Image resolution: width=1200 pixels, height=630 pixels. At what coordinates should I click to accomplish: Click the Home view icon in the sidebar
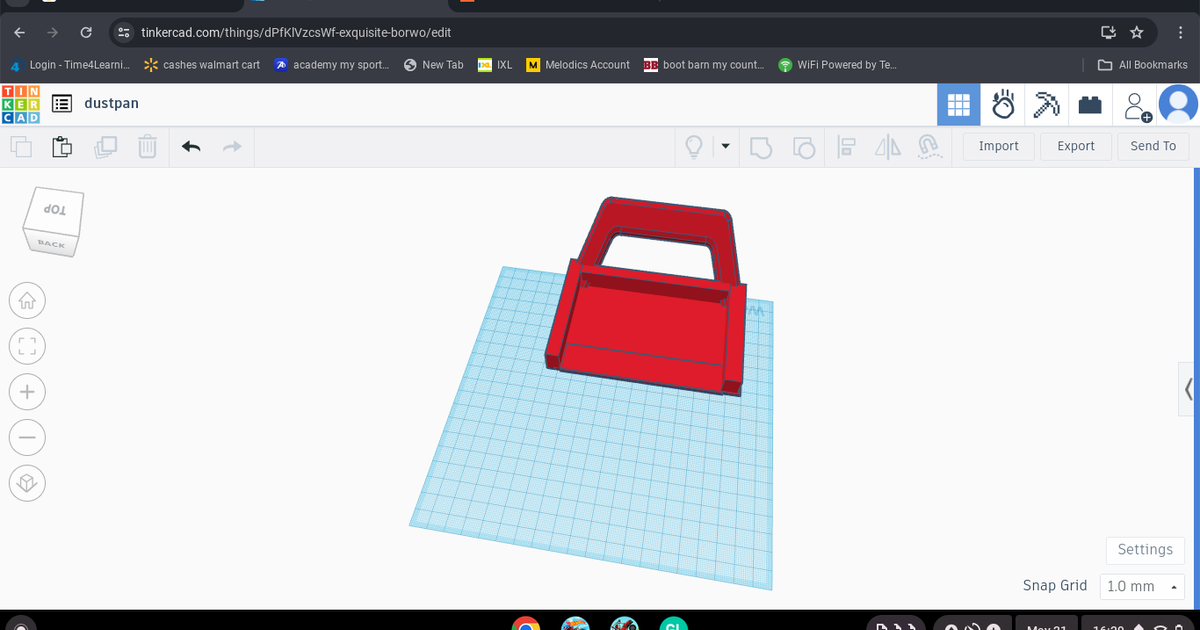pos(27,300)
